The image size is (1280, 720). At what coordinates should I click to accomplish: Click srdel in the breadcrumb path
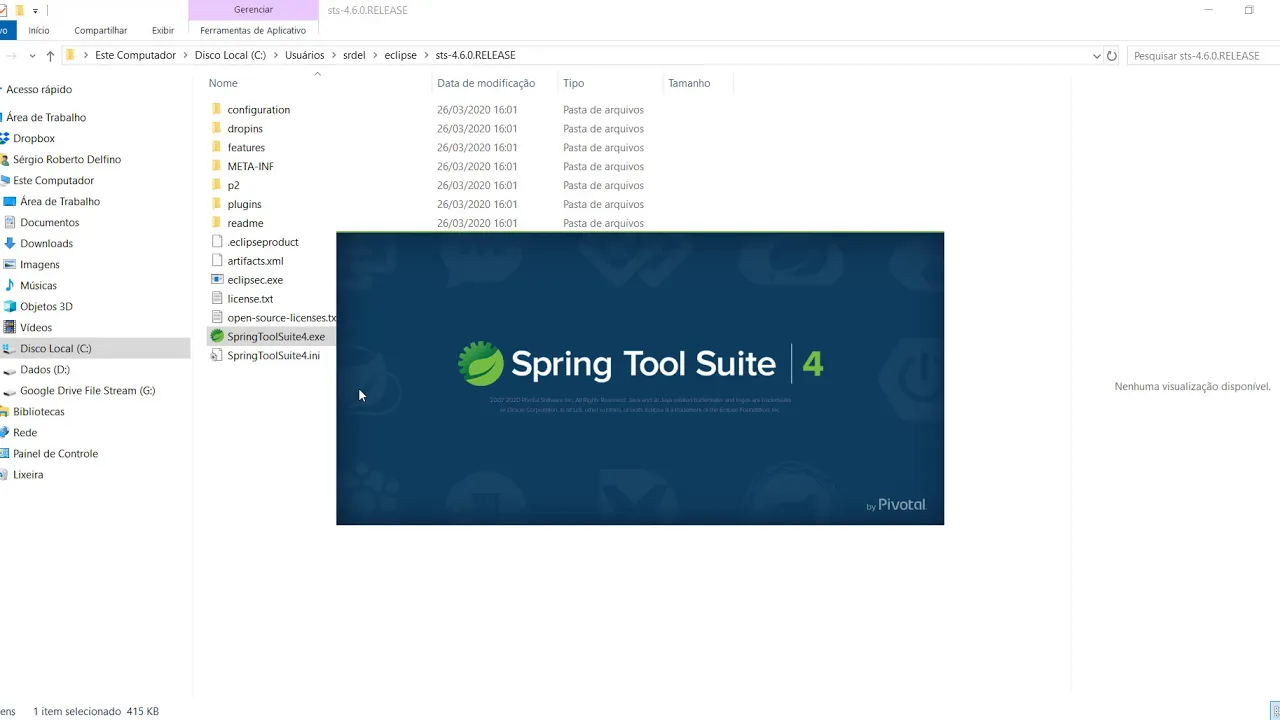click(x=354, y=56)
